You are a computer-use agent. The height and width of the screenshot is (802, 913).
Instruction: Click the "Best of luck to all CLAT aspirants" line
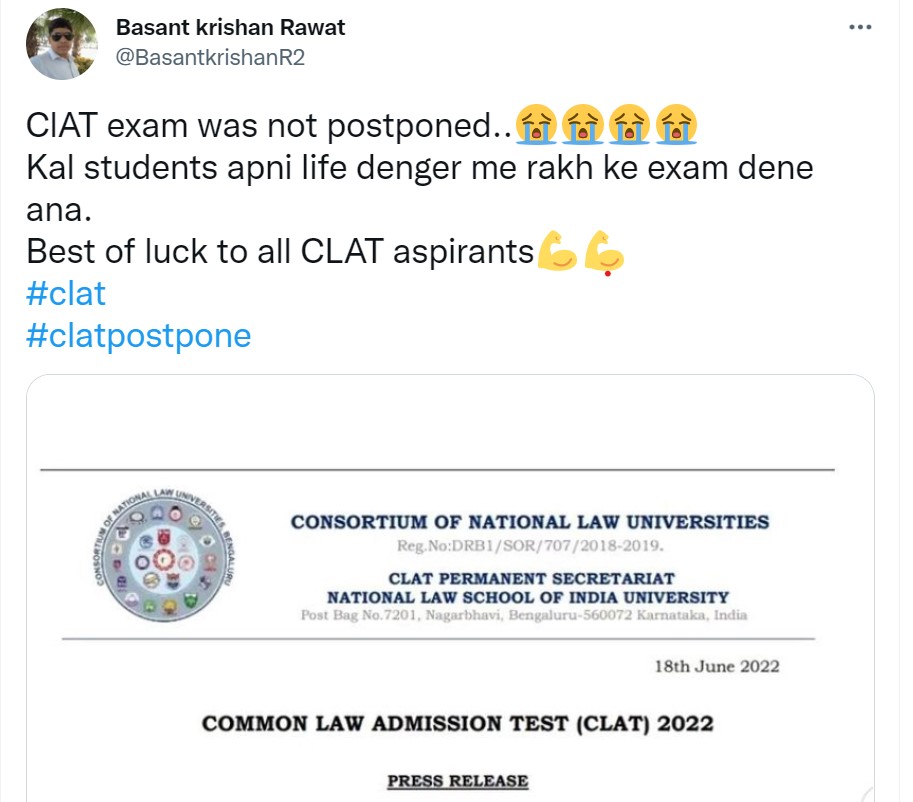tap(280, 251)
